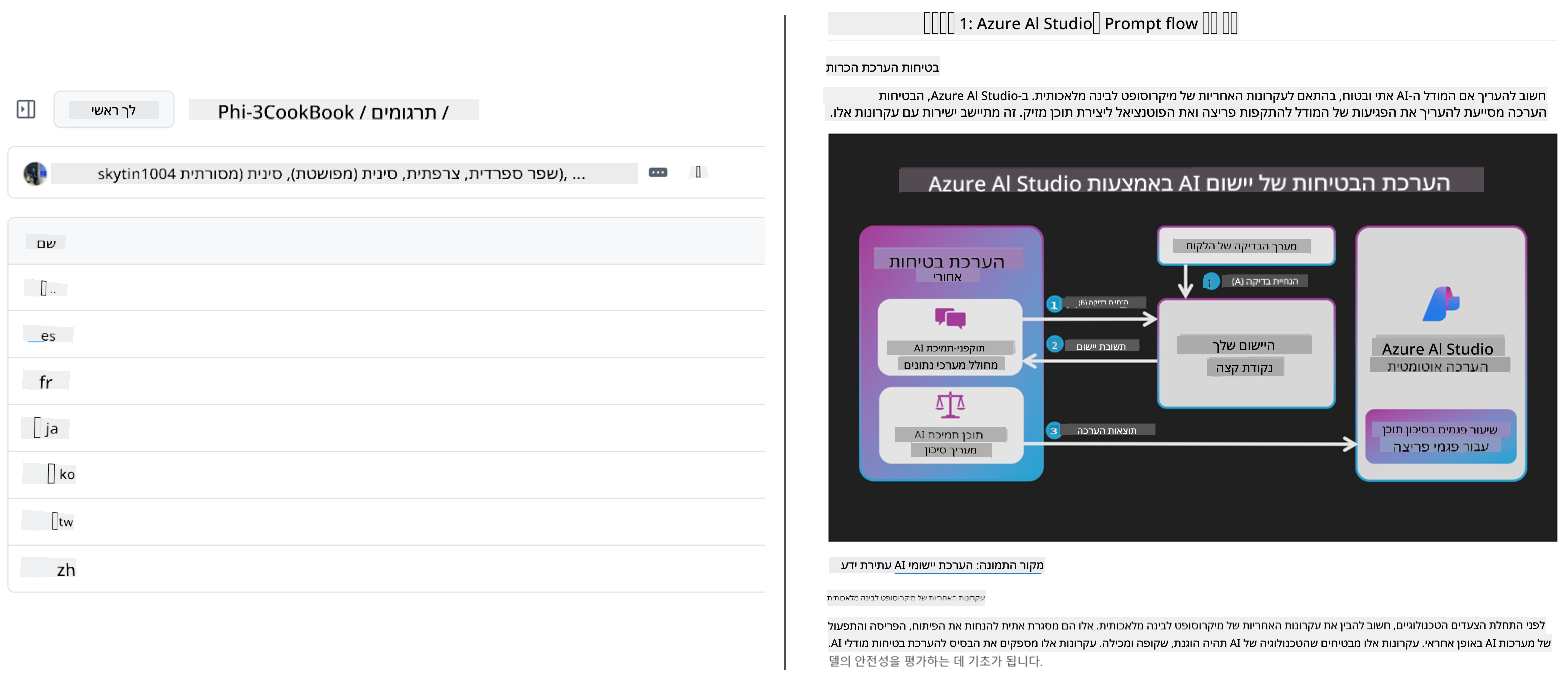Navigate up via the '..' parent directory row
The height and width of the screenshot is (681, 1566).
pos(386,289)
